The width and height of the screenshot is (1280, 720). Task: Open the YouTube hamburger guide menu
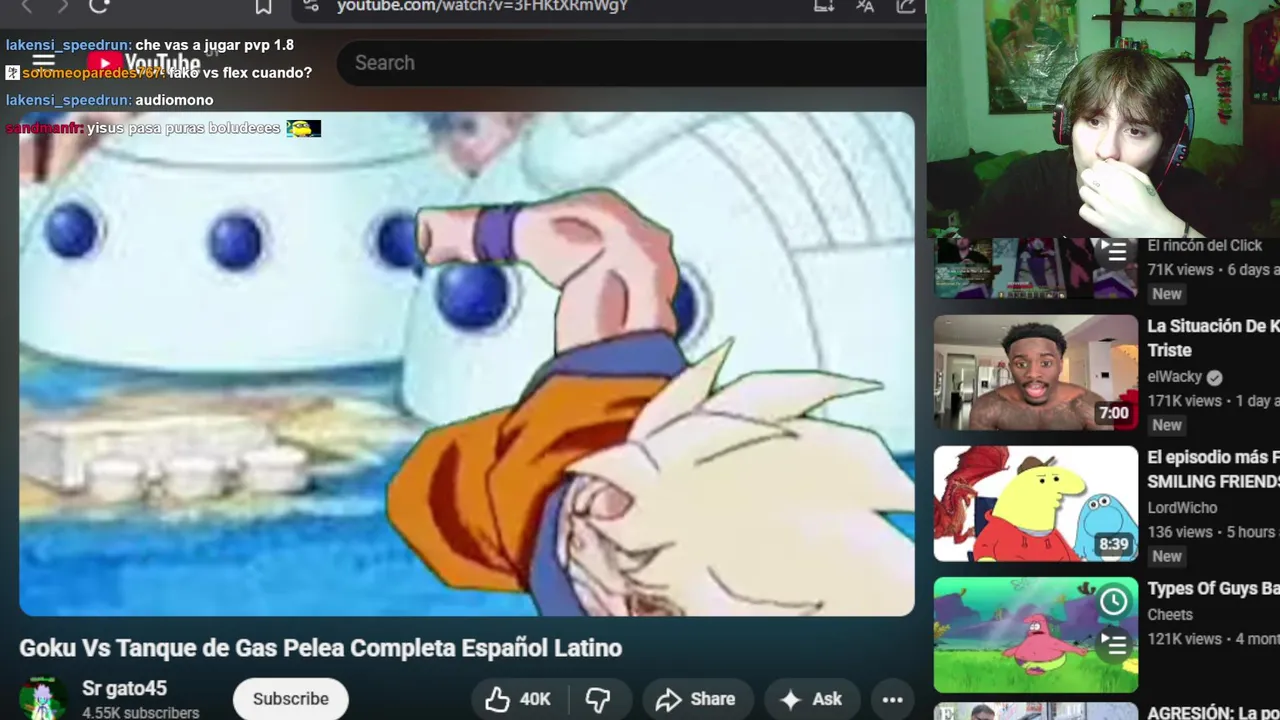tap(44, 62)
